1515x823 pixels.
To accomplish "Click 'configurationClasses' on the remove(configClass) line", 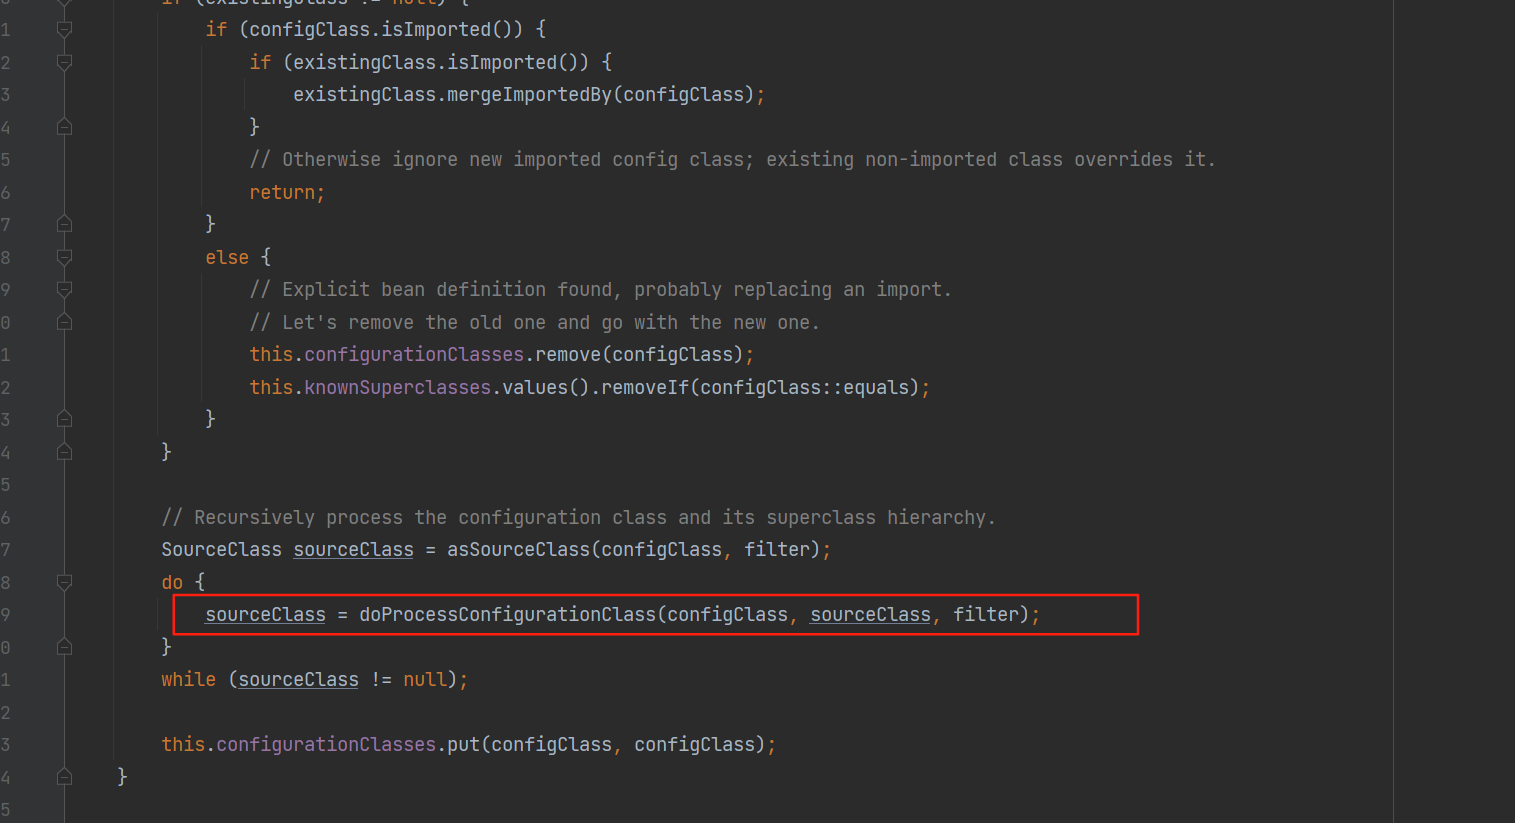I will pos(414,354).
